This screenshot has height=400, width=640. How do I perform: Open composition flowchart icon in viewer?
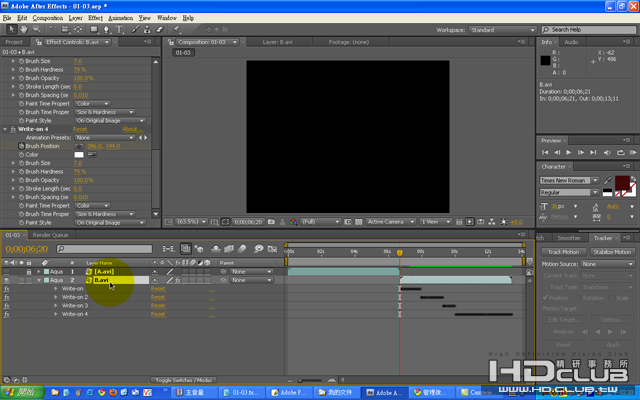click(x=492, y=222)
